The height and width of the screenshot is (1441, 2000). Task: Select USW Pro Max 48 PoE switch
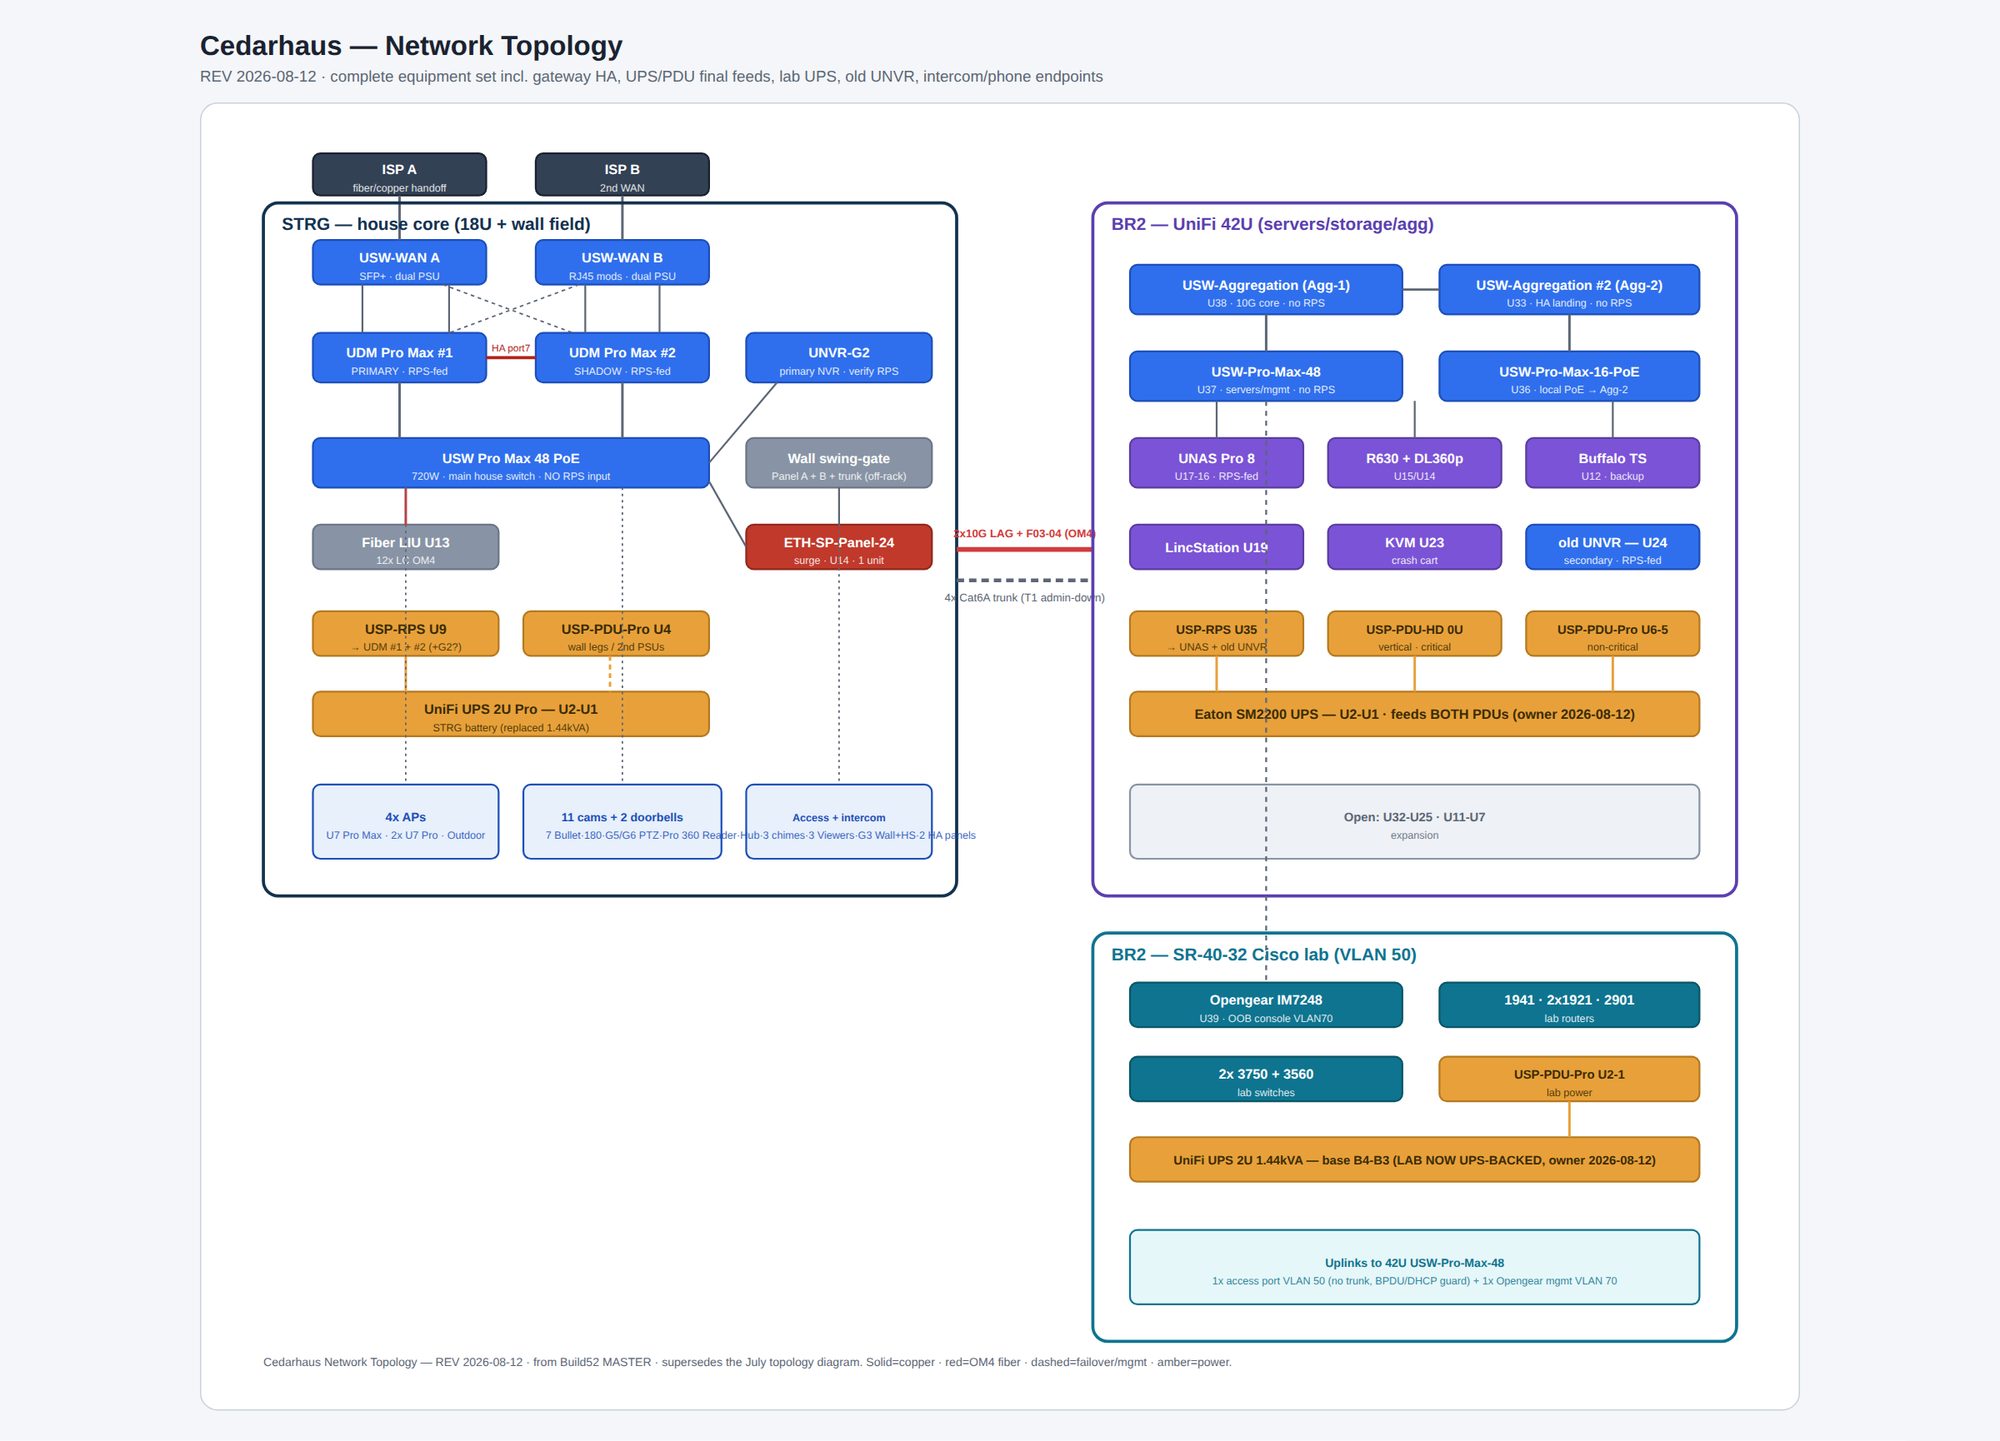coord(511,463)
